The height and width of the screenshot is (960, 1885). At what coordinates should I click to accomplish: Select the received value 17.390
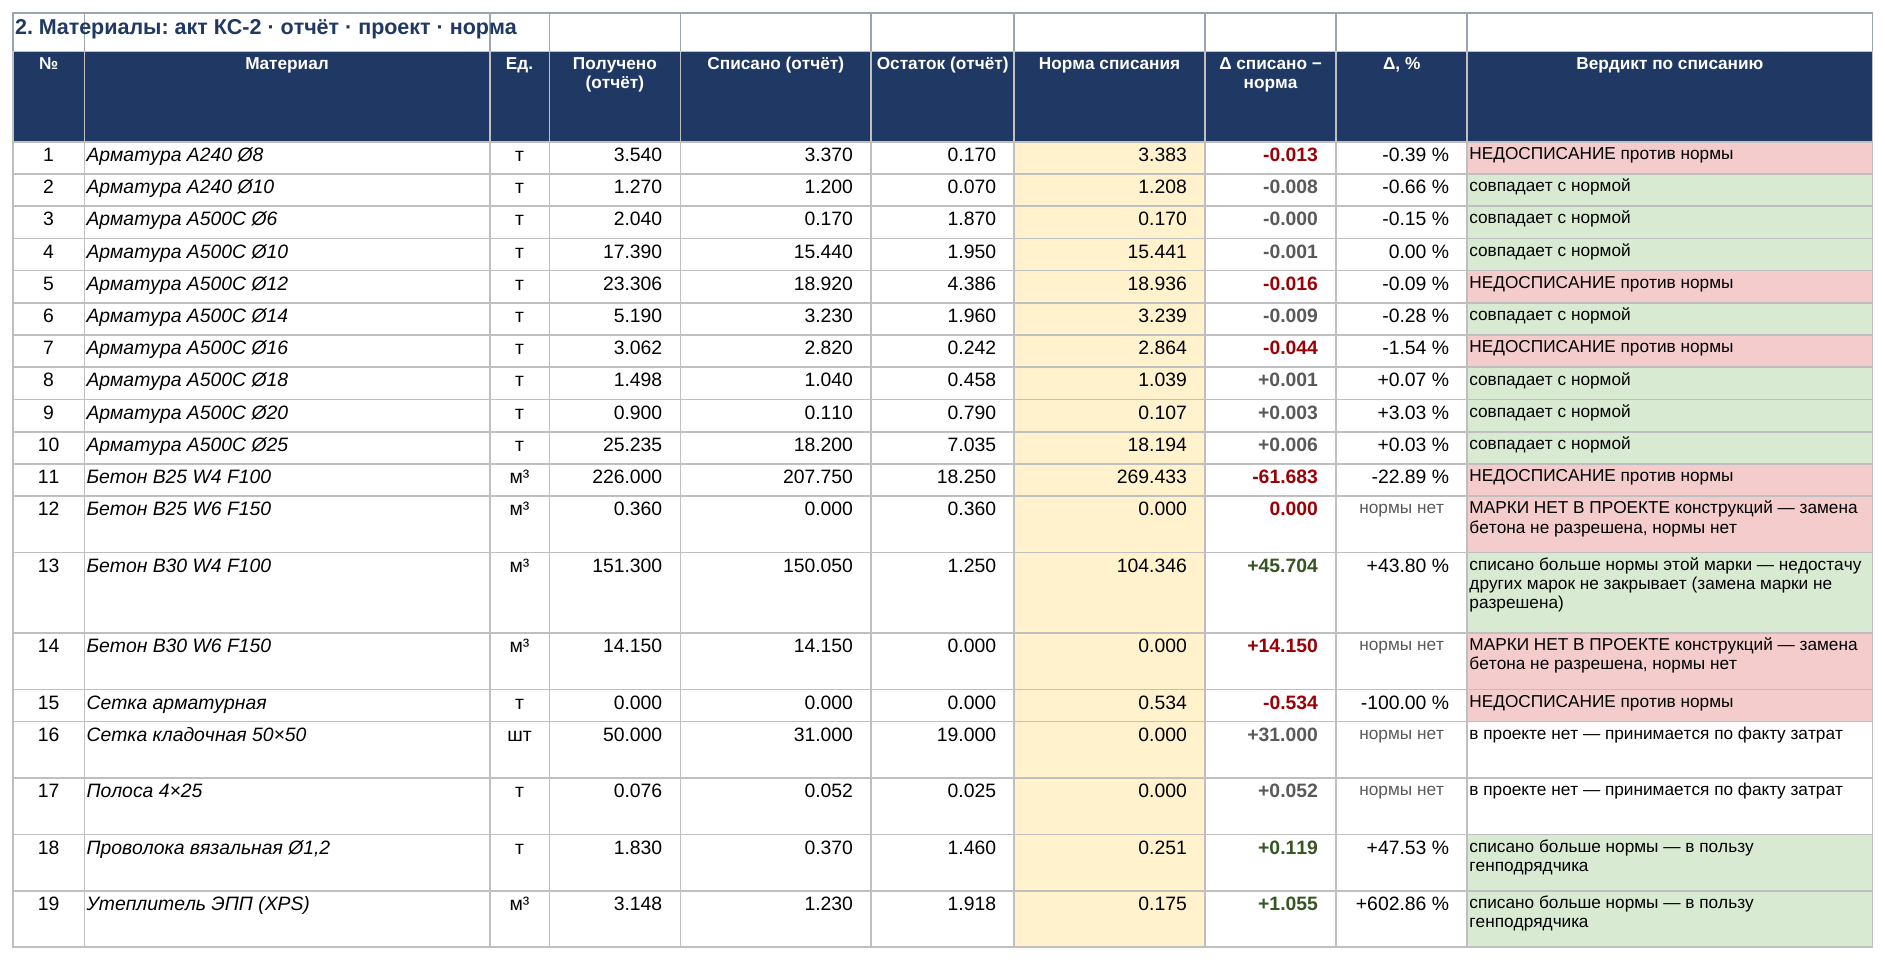click(615, 255)
